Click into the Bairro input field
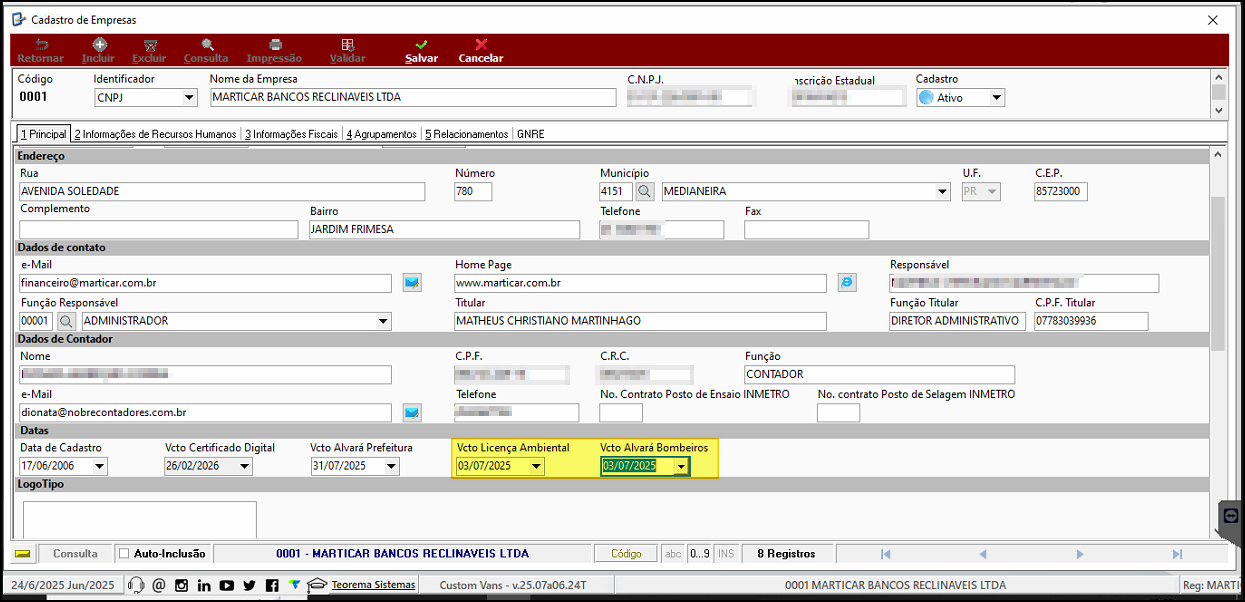Image resolution: width=1245 pixels, height=602 pixels. [x=444, y=229]
